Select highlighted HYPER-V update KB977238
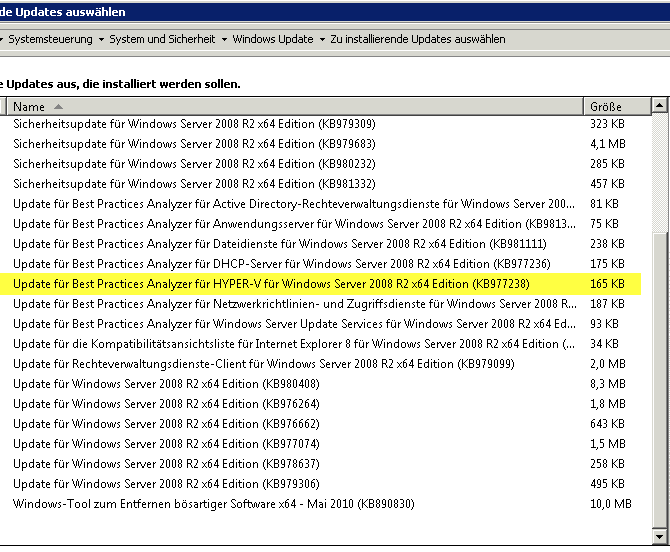The width and height of the screenshot is (670, 552). pyautogui.click(x=320, y=284)
